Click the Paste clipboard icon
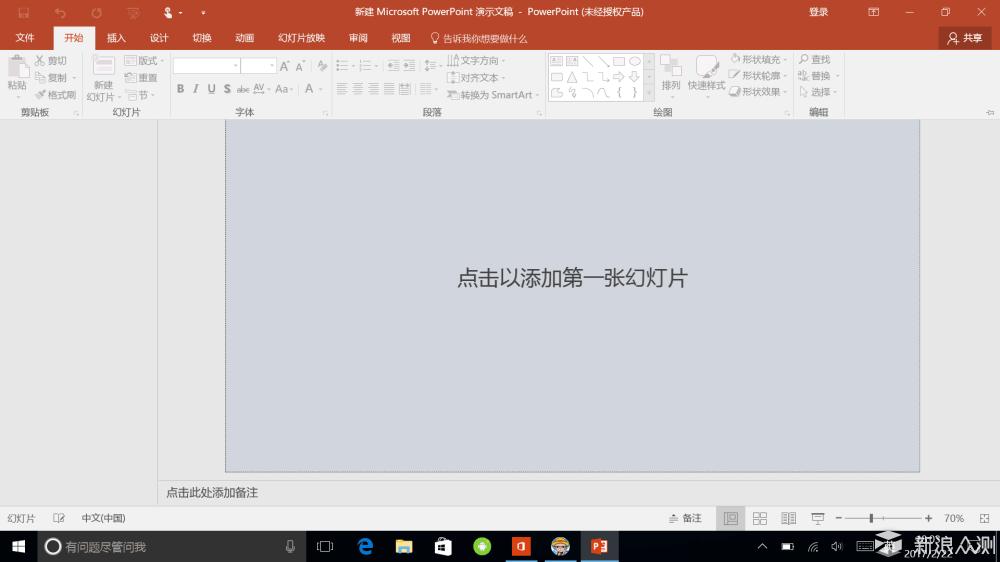1000x562 pixels. (x=18, y=68)
